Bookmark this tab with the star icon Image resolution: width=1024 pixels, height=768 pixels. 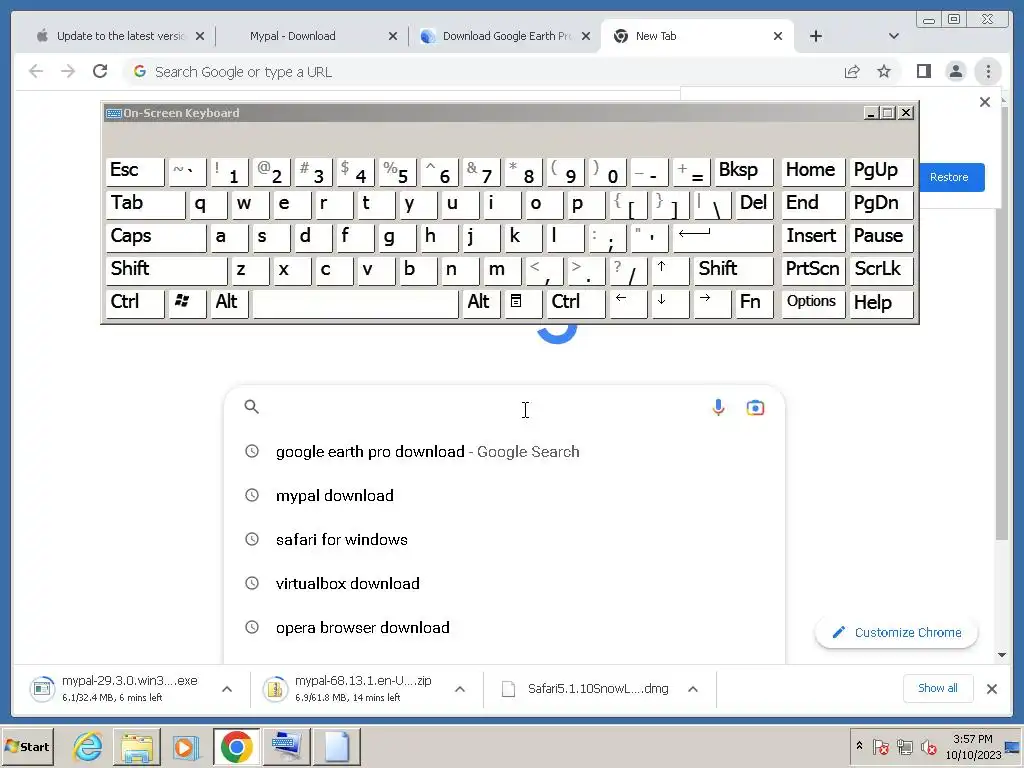(x=884, y=71)
